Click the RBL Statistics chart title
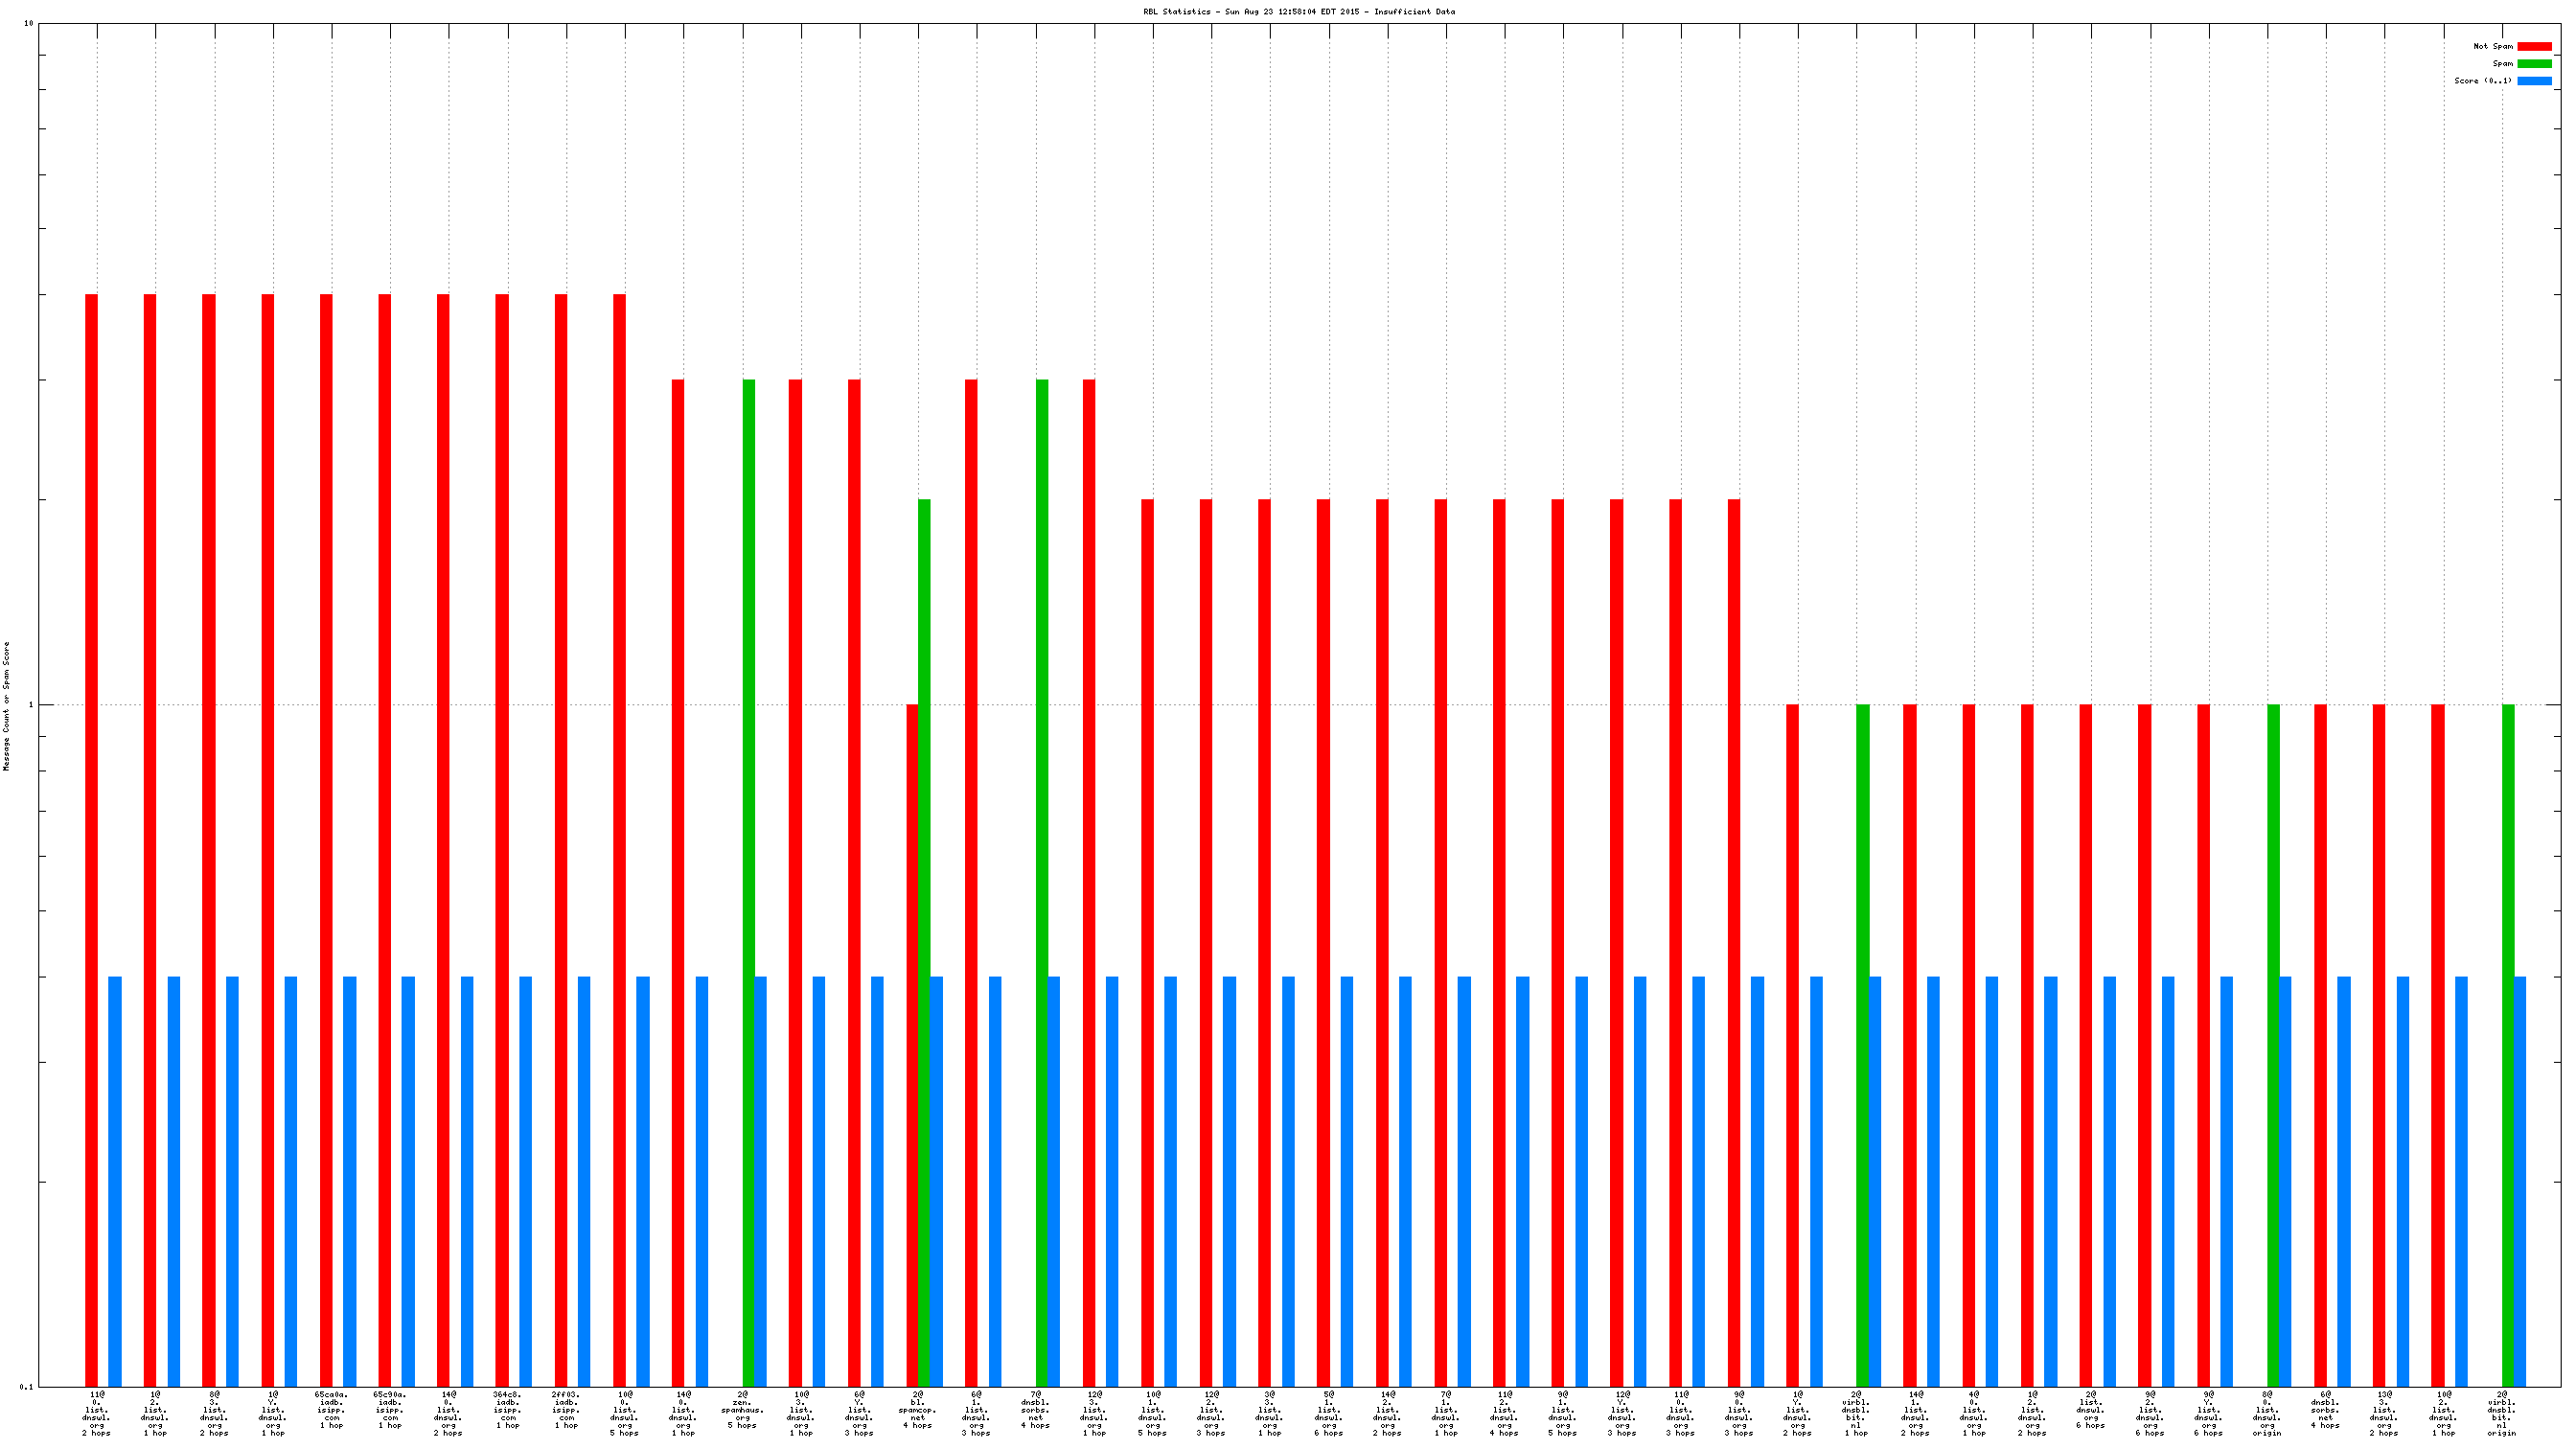The image size is (2576, 1449). pyautogui.click(x=1299, y=12)
